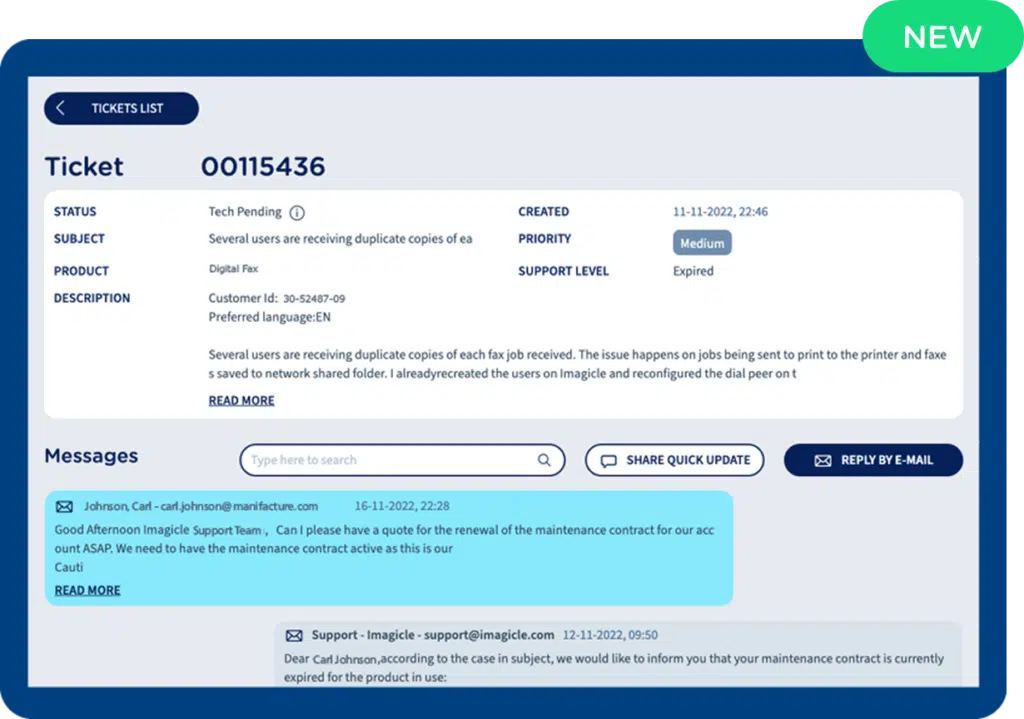
Task: Open the TICKETS LIST button label
Action: click(127, 108)
